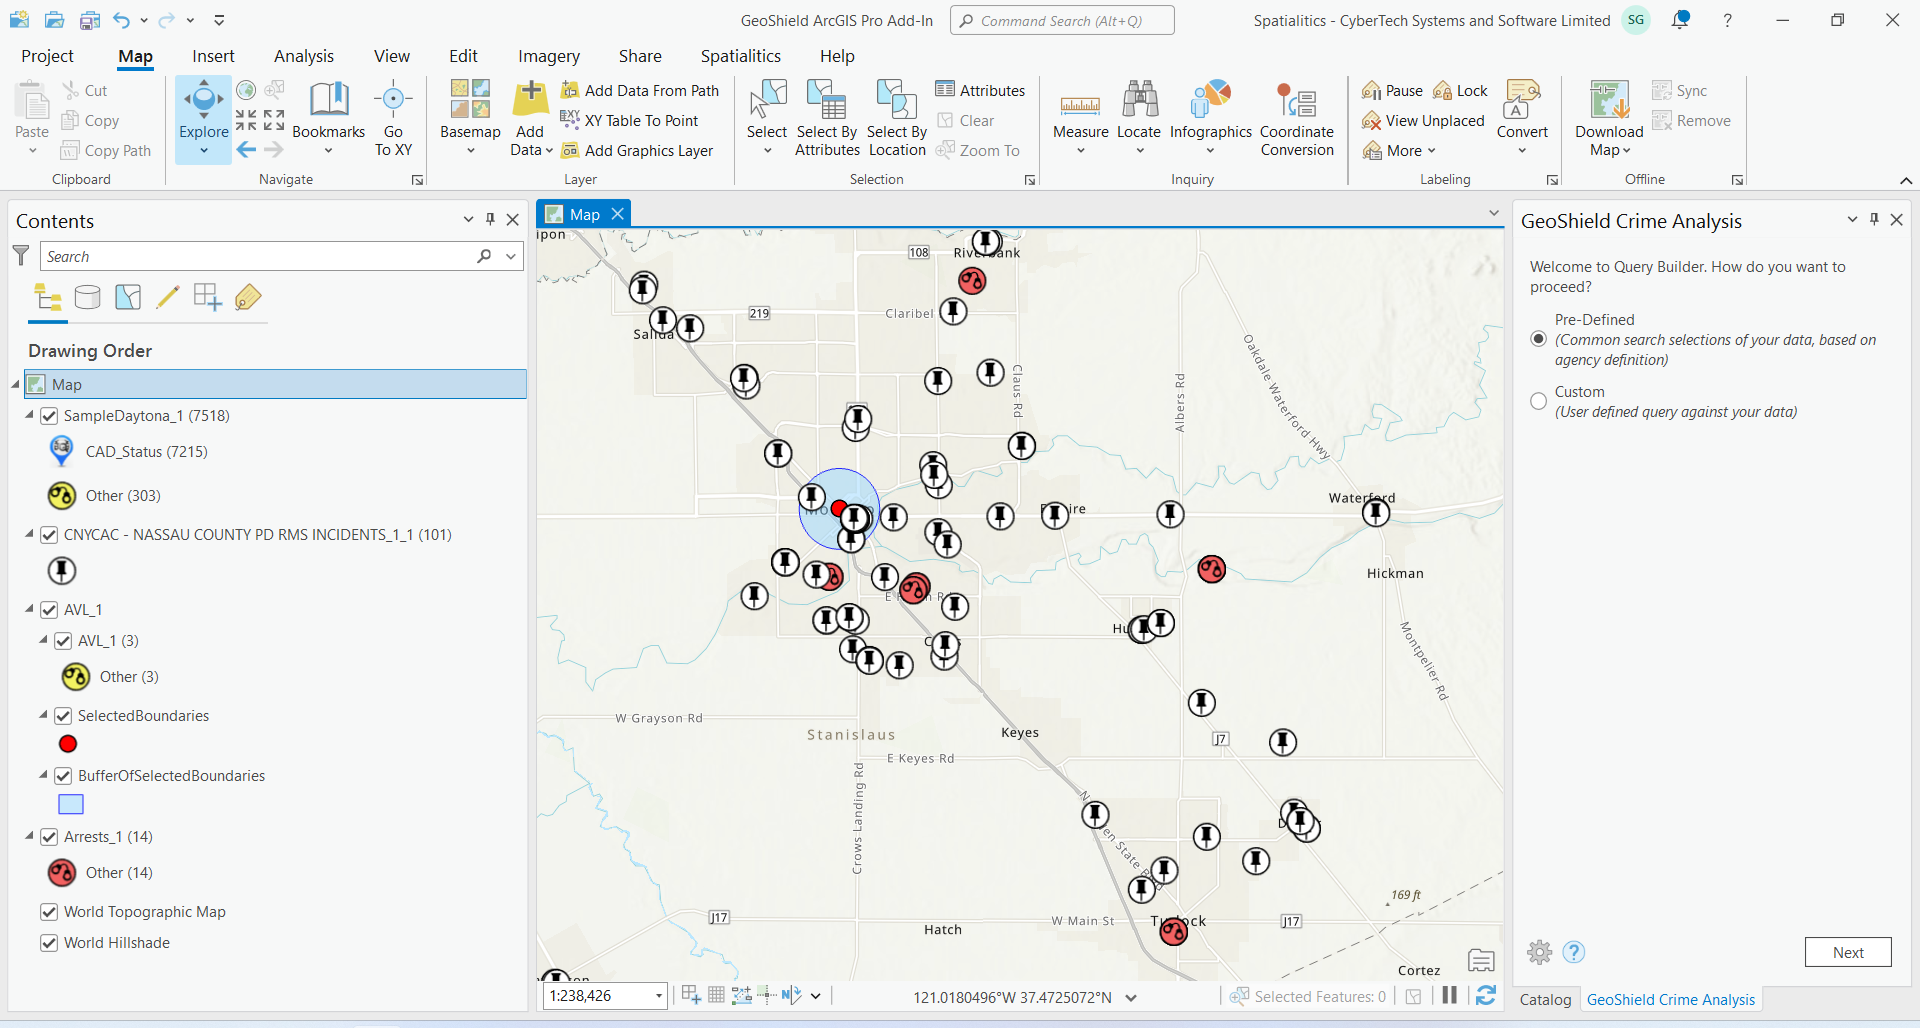1920x1028 pixels.
Task: Open GeoShield settings gear icon
Action: point(1540,952)
